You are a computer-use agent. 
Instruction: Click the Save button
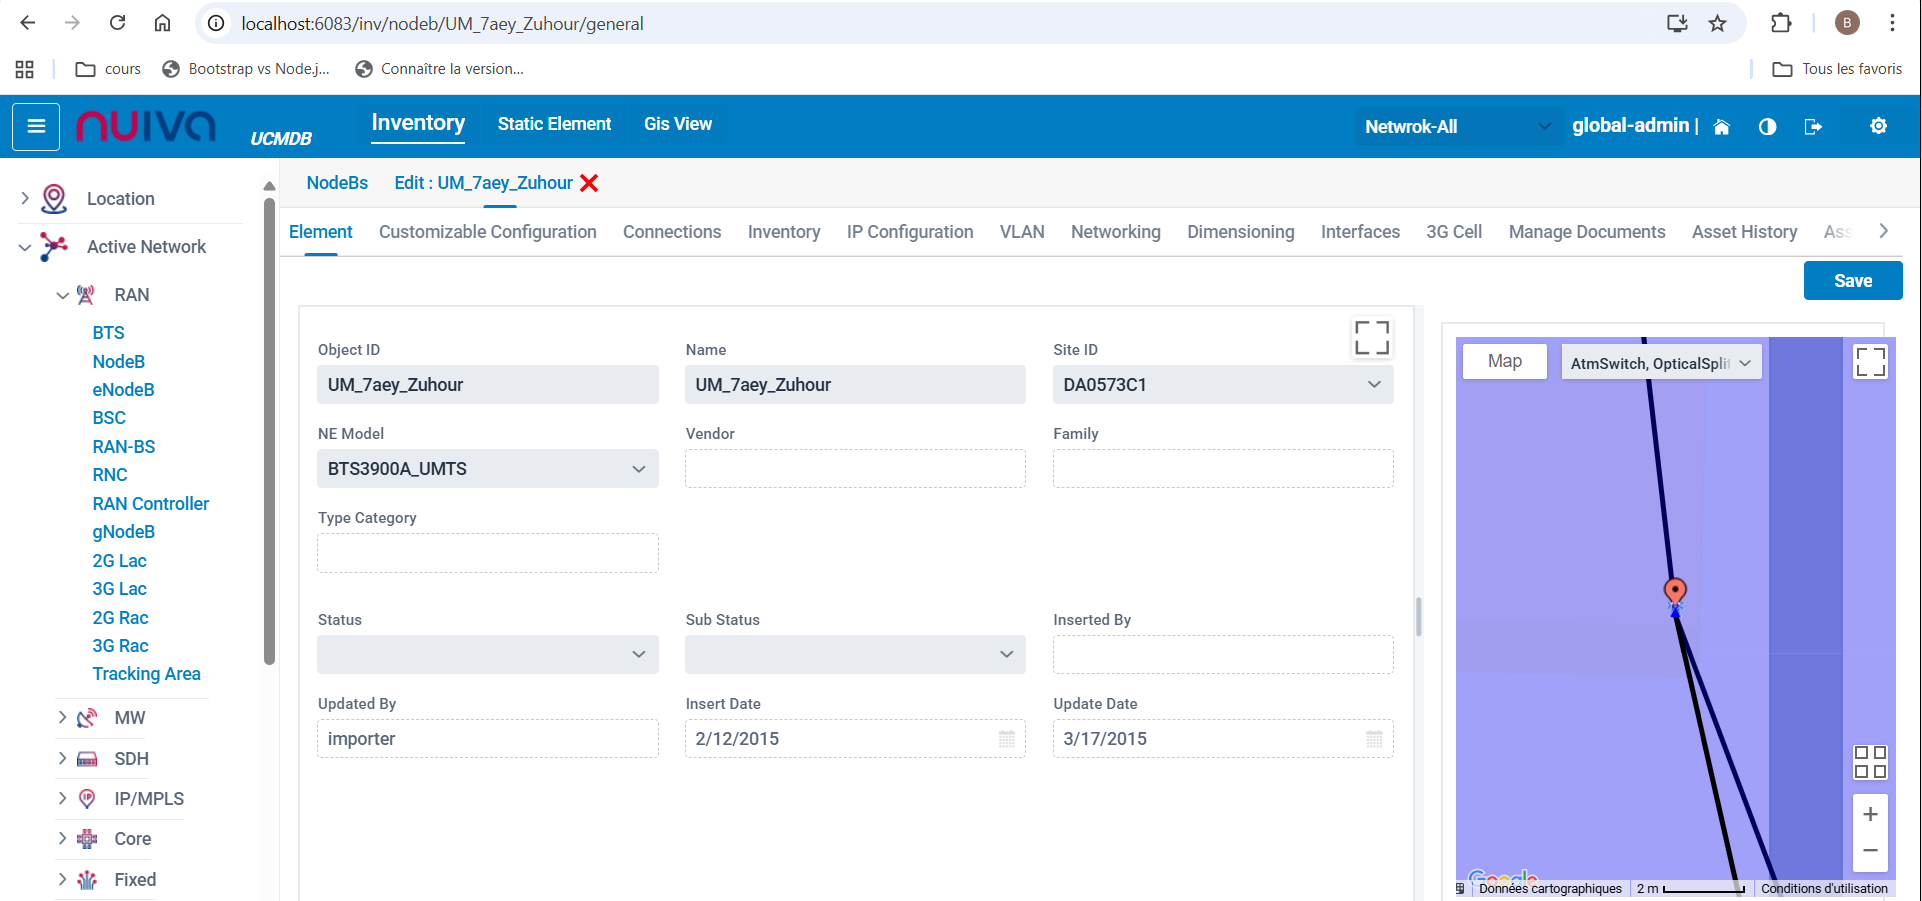tap(1852, 281)
